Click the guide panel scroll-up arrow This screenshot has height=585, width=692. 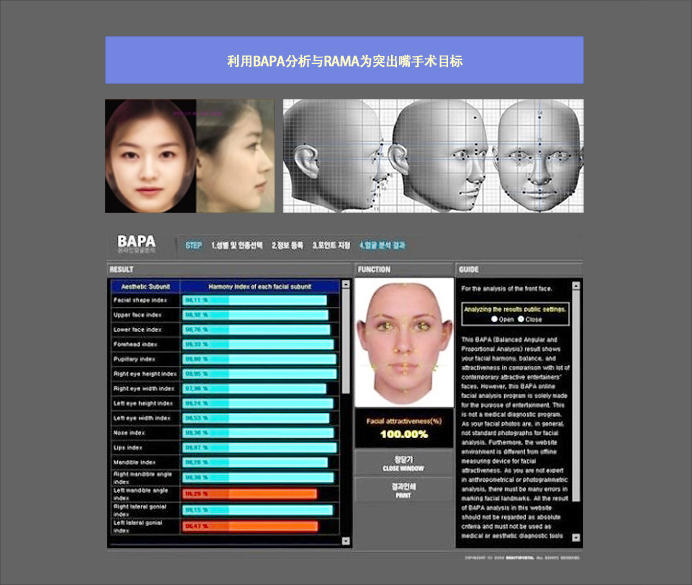pyautogui.click(x=576, y=285)
